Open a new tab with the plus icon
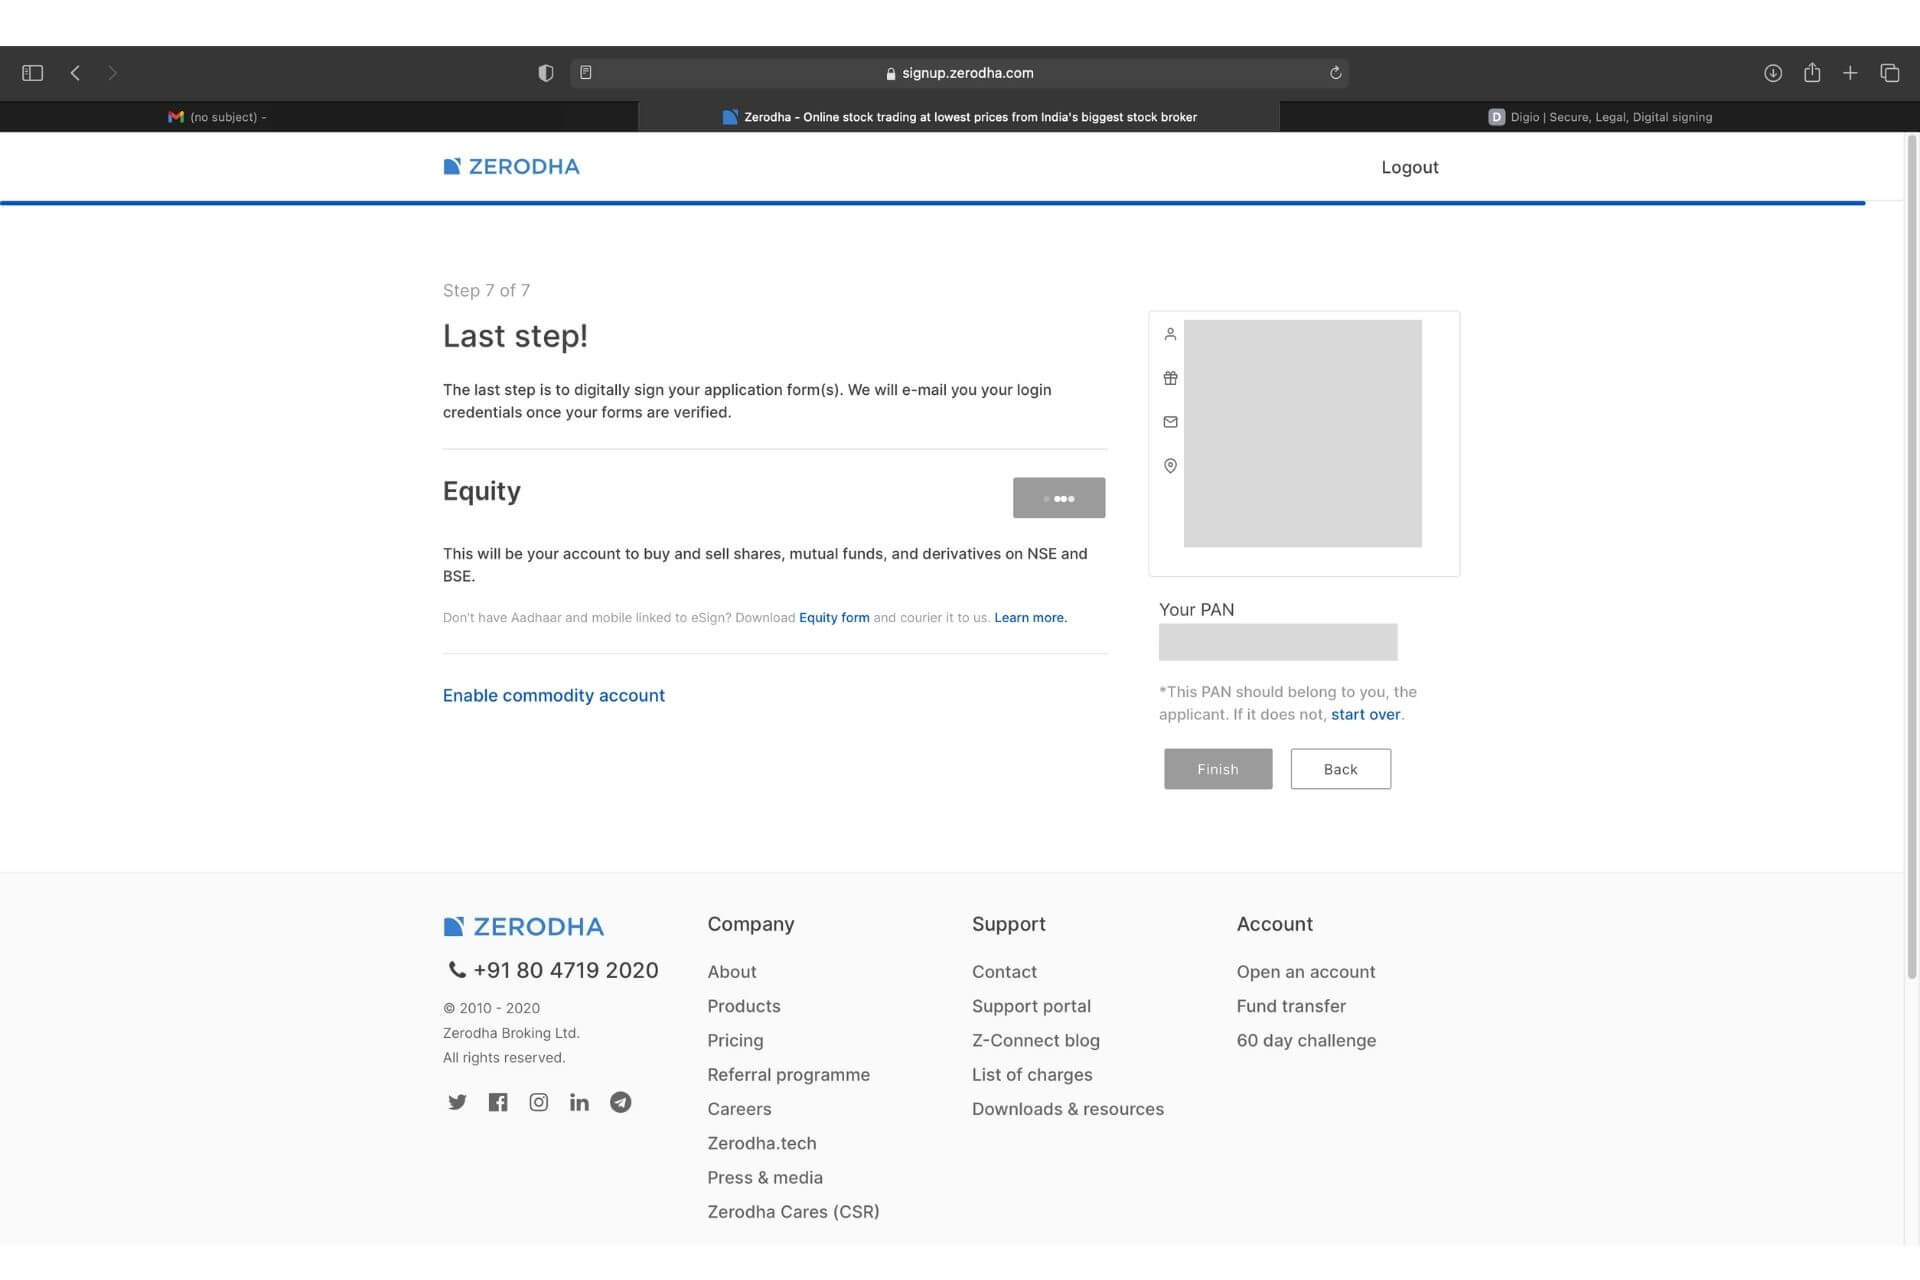Screen dimensions: 1920x1280 point(1850,73)
